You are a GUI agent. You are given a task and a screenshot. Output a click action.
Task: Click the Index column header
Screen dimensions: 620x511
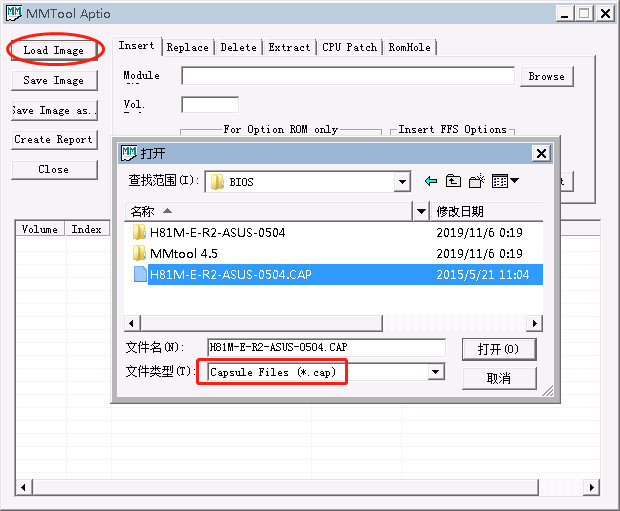(87, 229)
